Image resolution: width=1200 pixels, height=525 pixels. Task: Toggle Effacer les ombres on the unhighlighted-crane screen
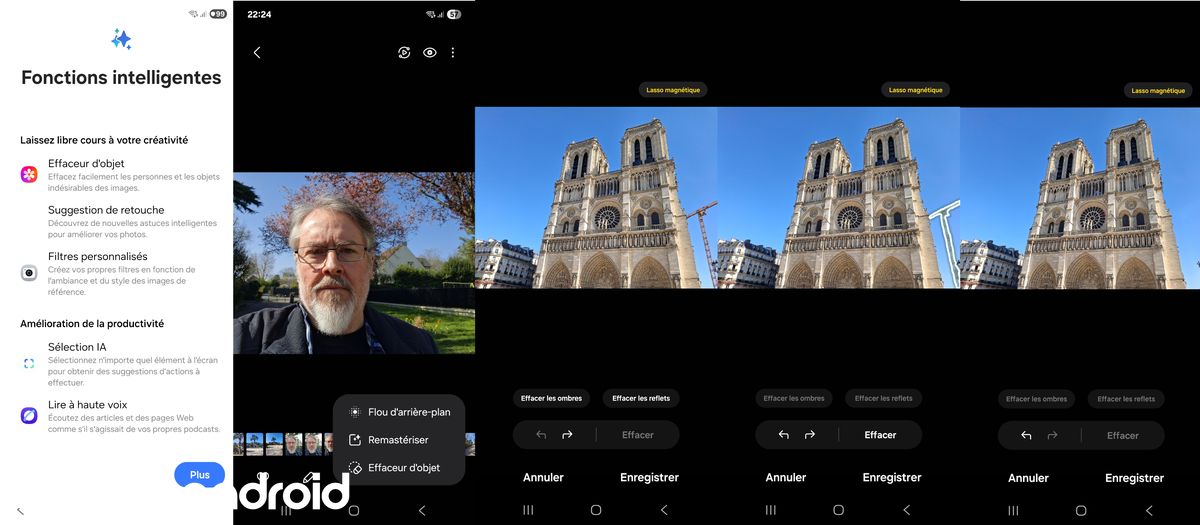[551, 398]
